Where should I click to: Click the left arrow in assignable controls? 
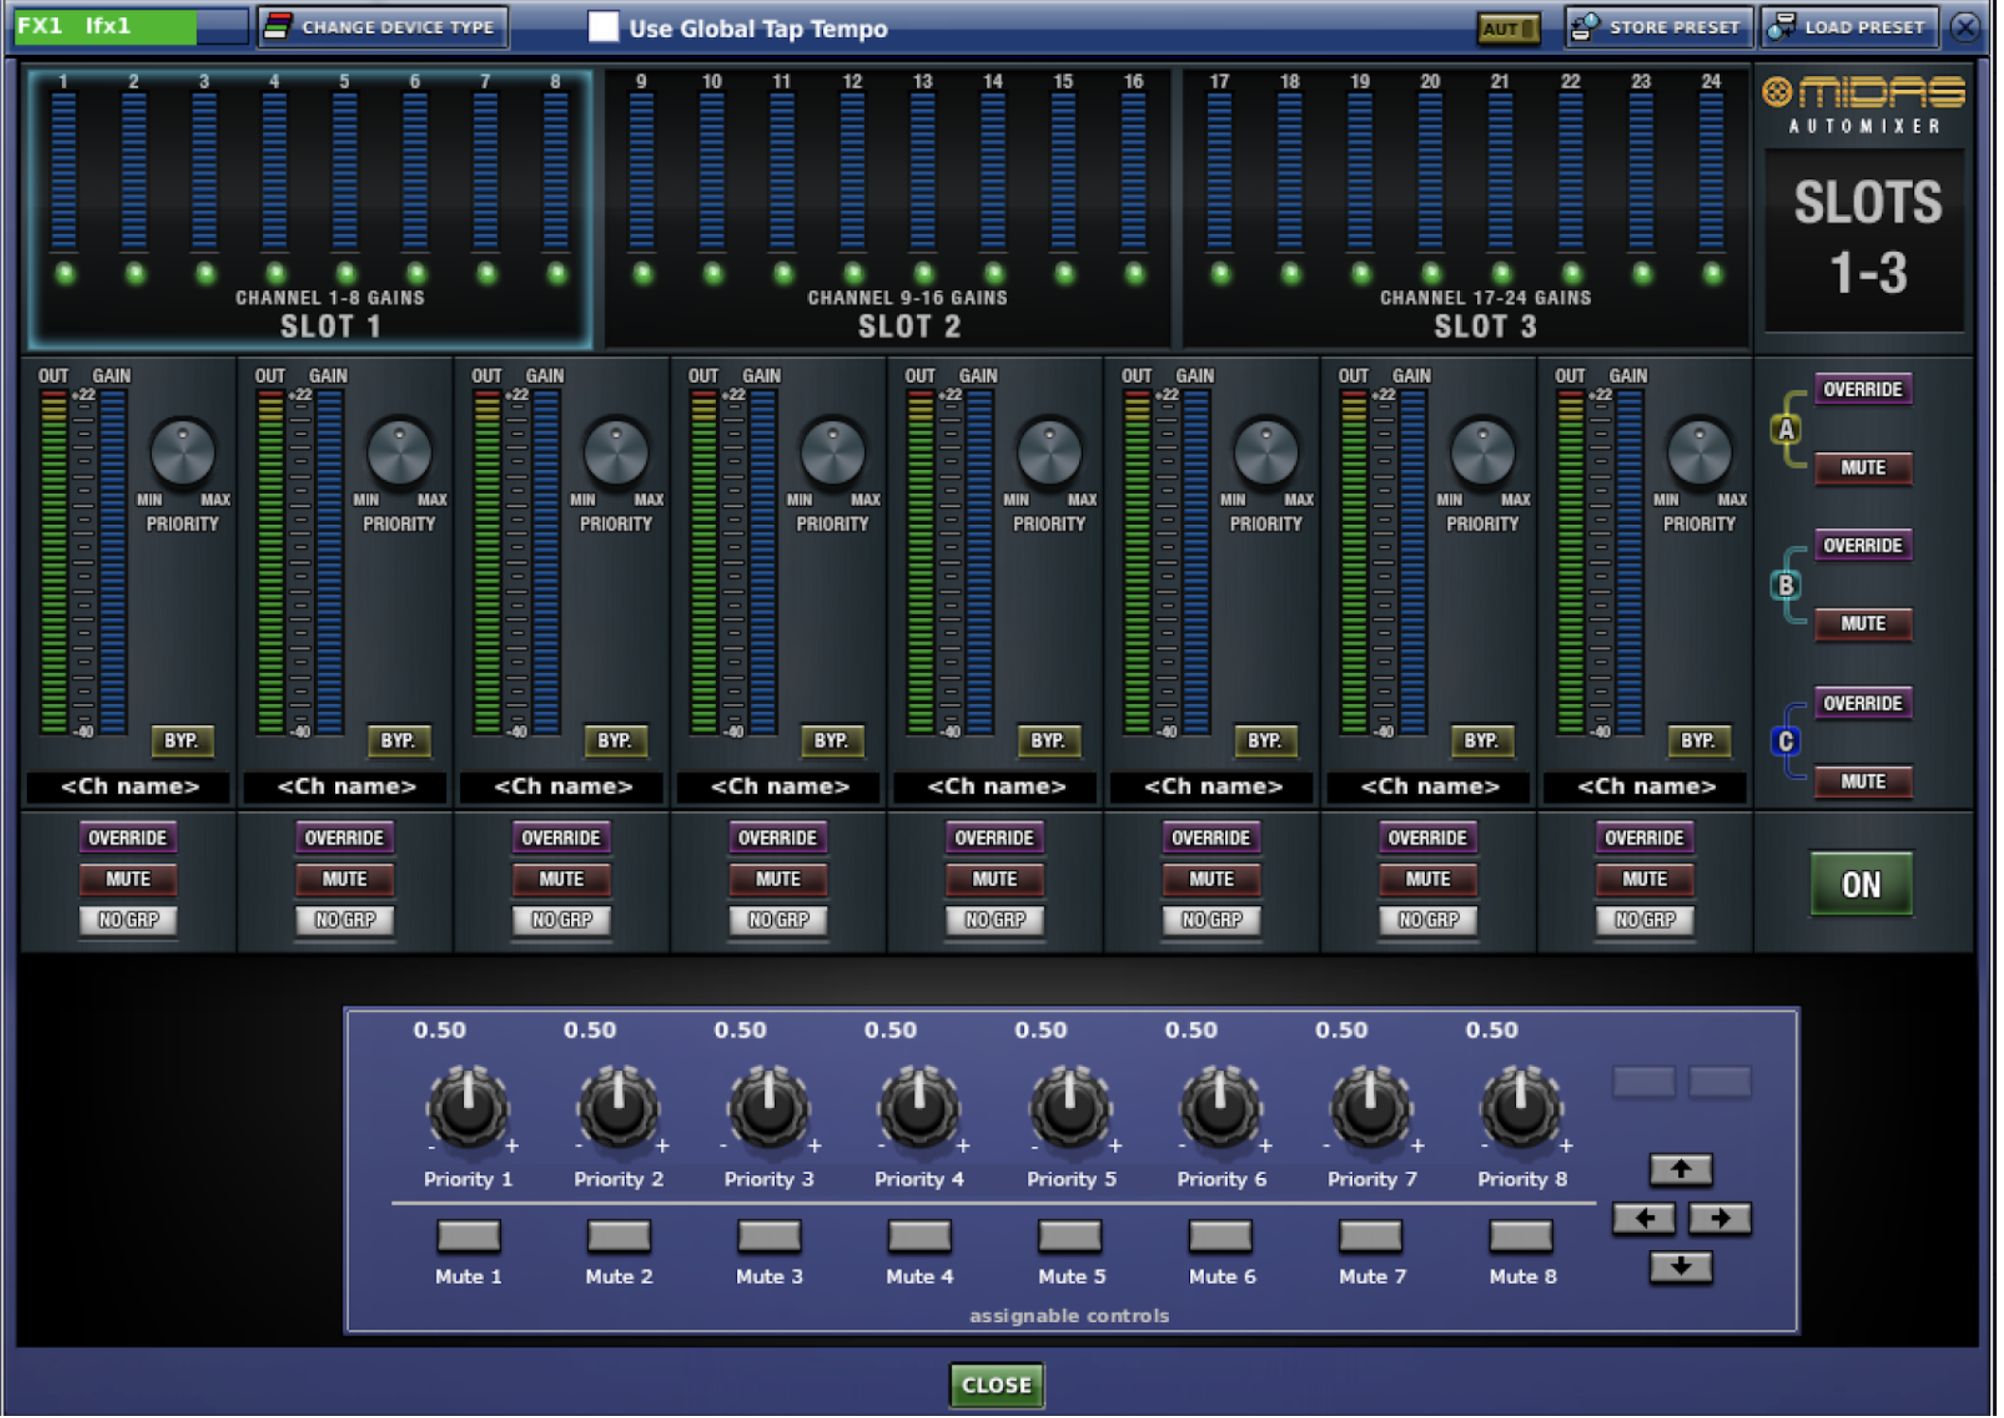point(1644,1217)
